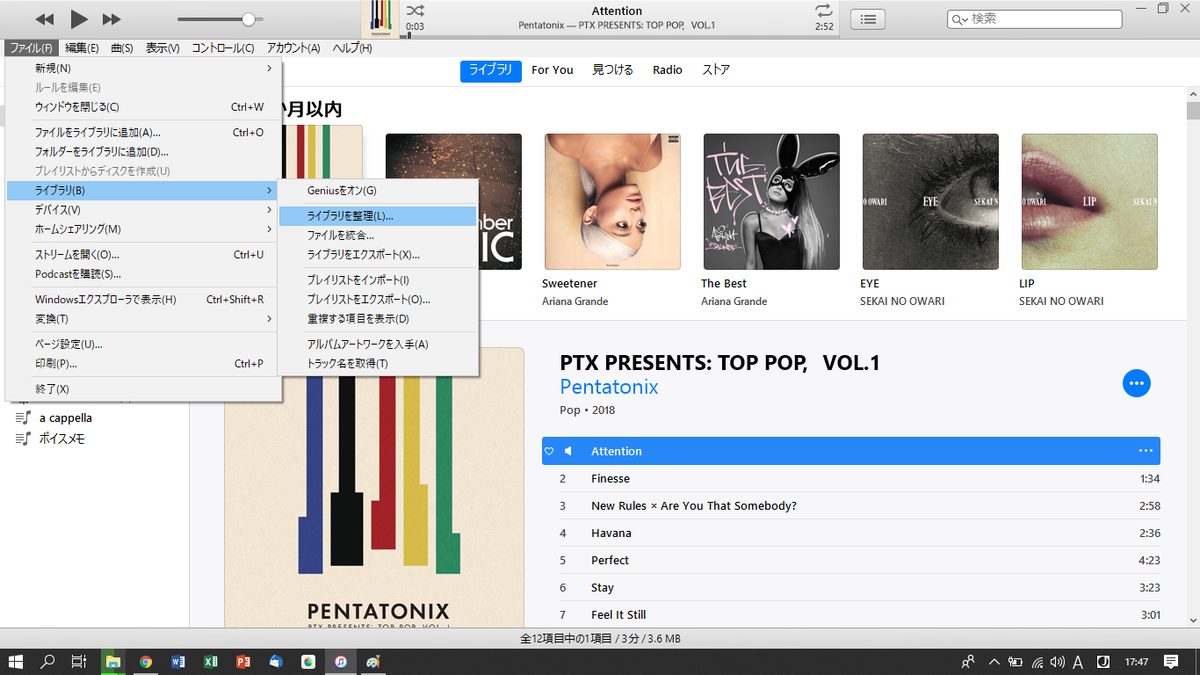
Task: Select プレイリストをエクスポート(O)...
Action: [379, 299]
